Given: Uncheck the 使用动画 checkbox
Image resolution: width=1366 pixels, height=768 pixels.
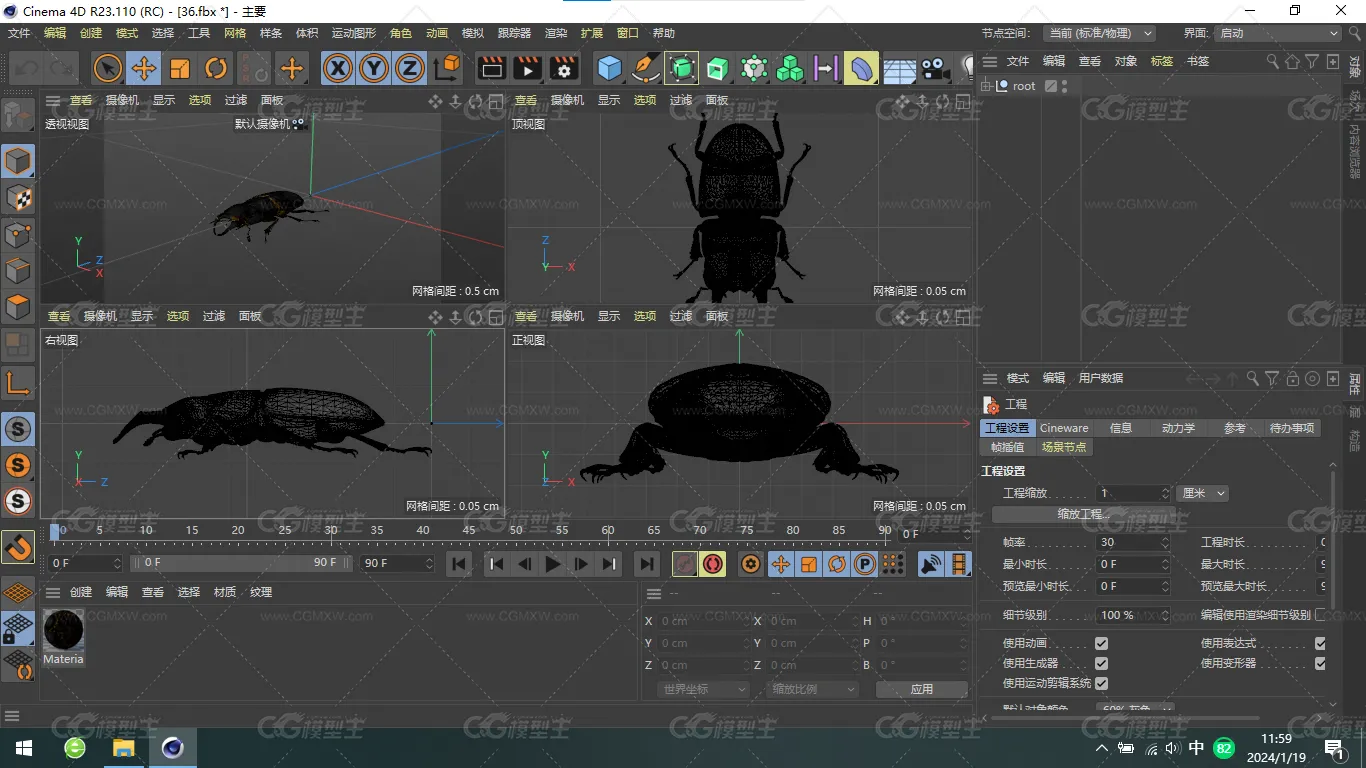Looking at the screenshot, I should 1101,643.
